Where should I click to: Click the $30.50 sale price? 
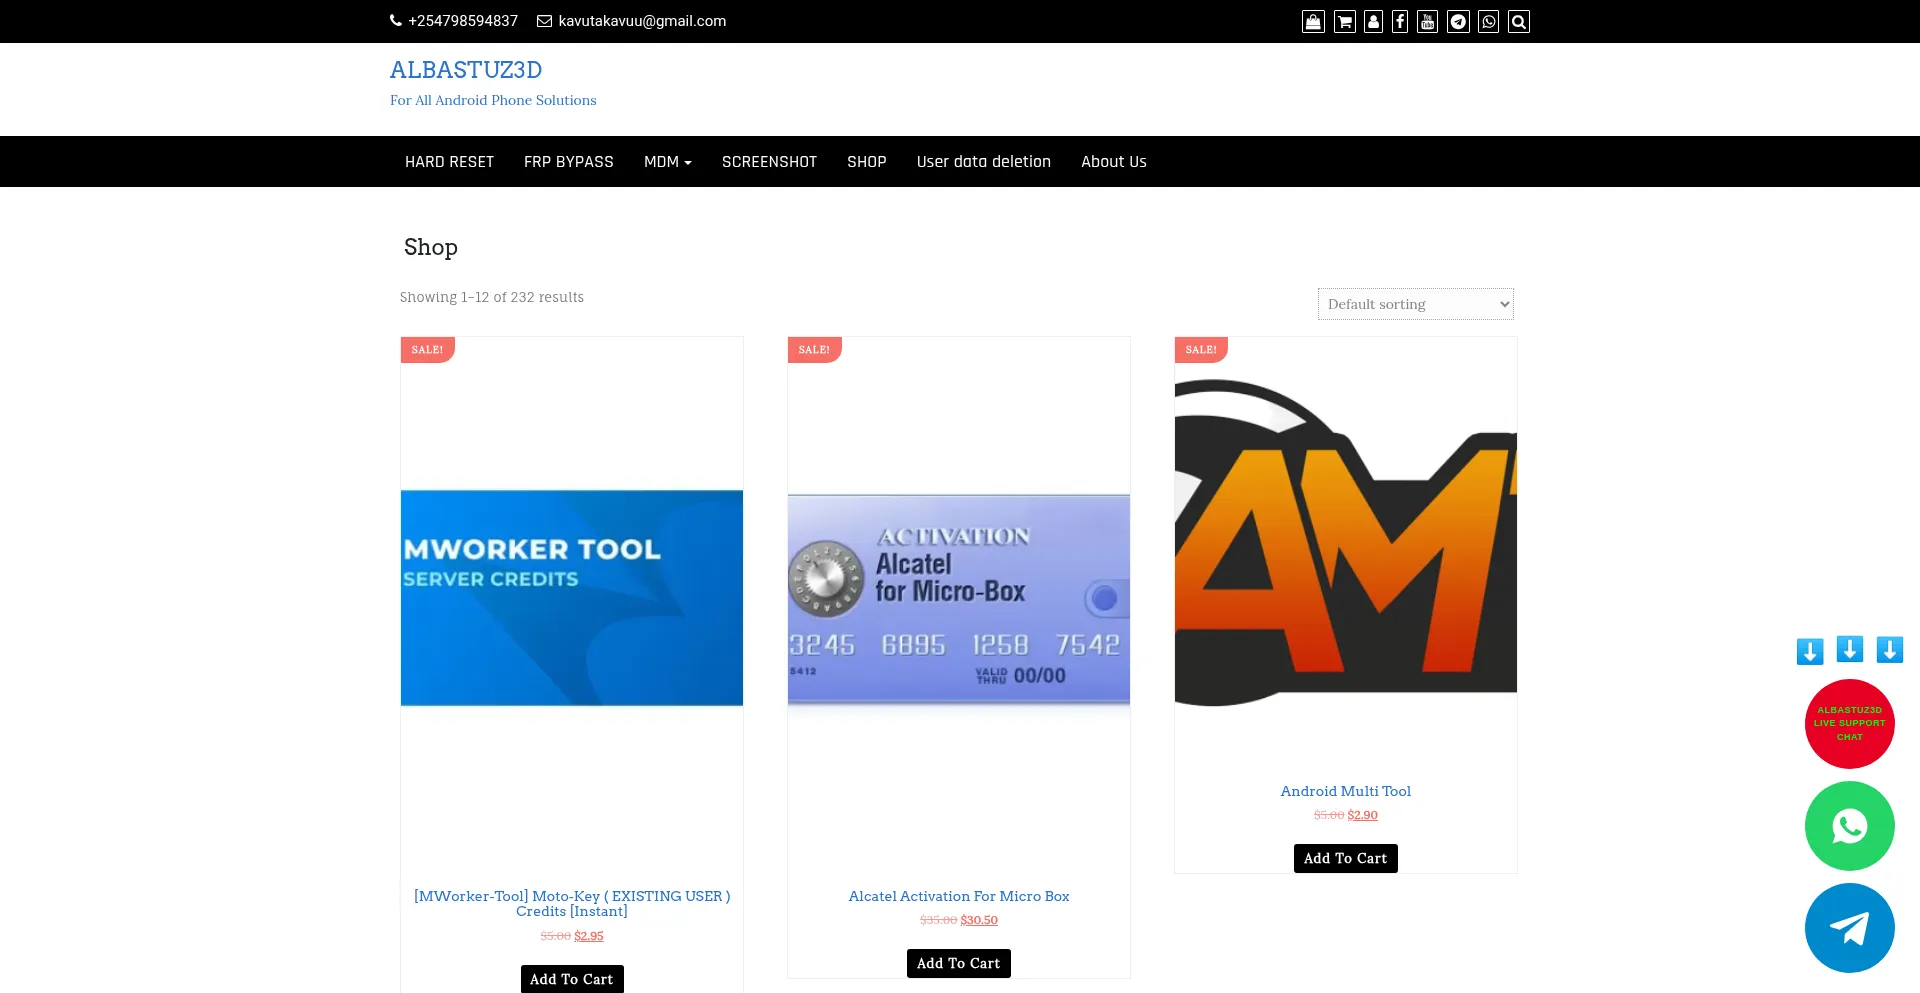point(979,920)
